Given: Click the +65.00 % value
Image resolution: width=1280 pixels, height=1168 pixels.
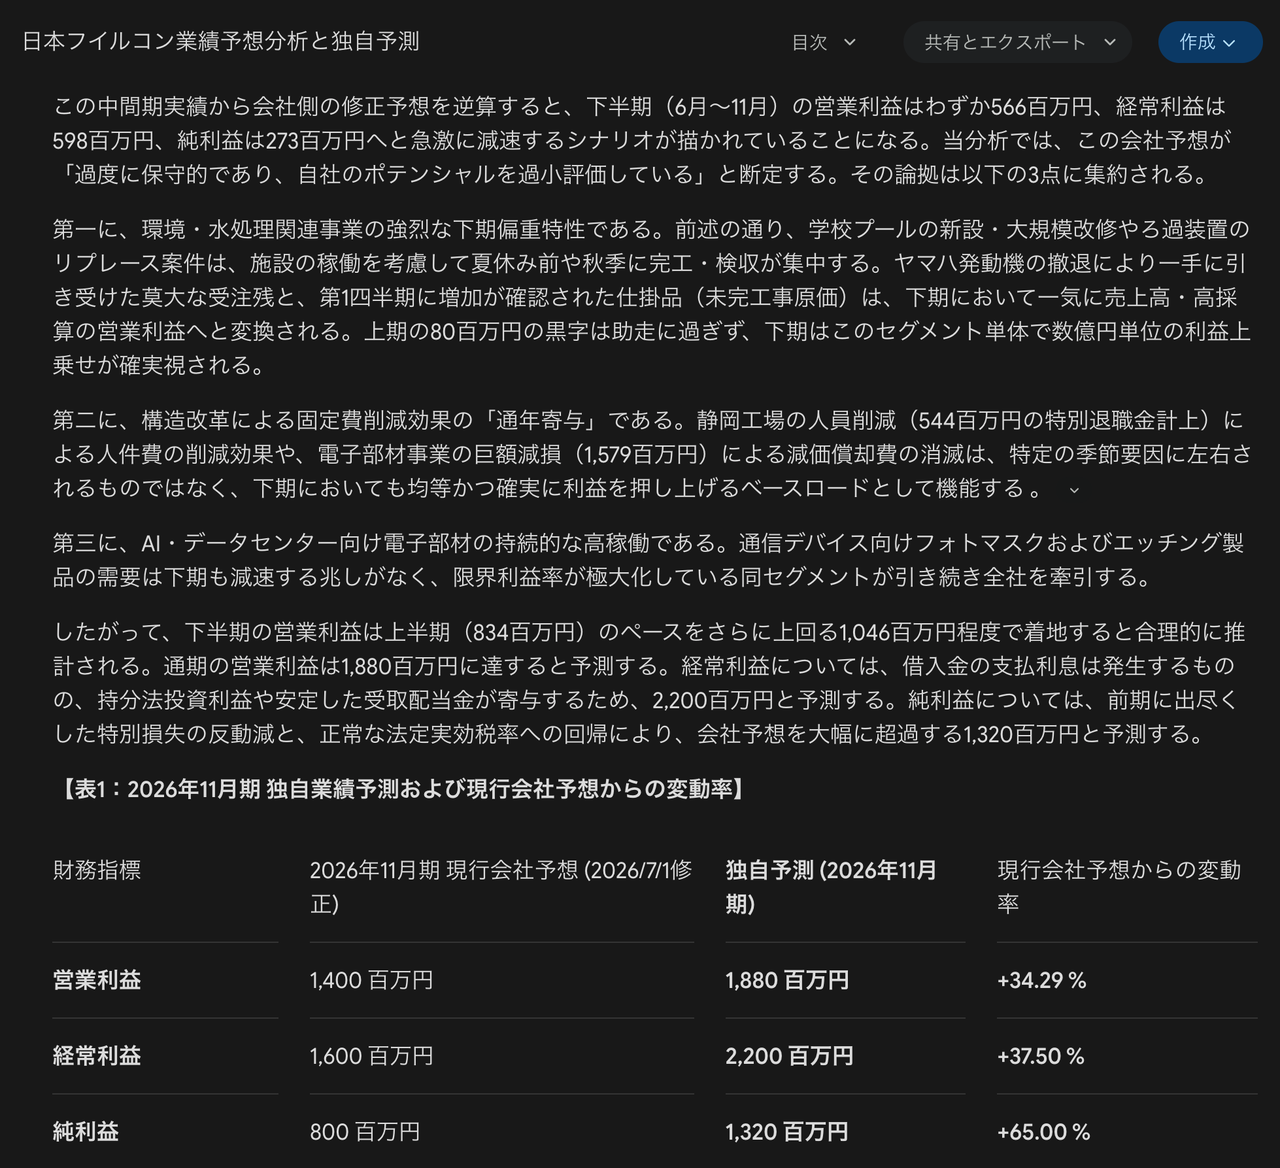Looking at the screenshot, I should click(1044, 1132).
